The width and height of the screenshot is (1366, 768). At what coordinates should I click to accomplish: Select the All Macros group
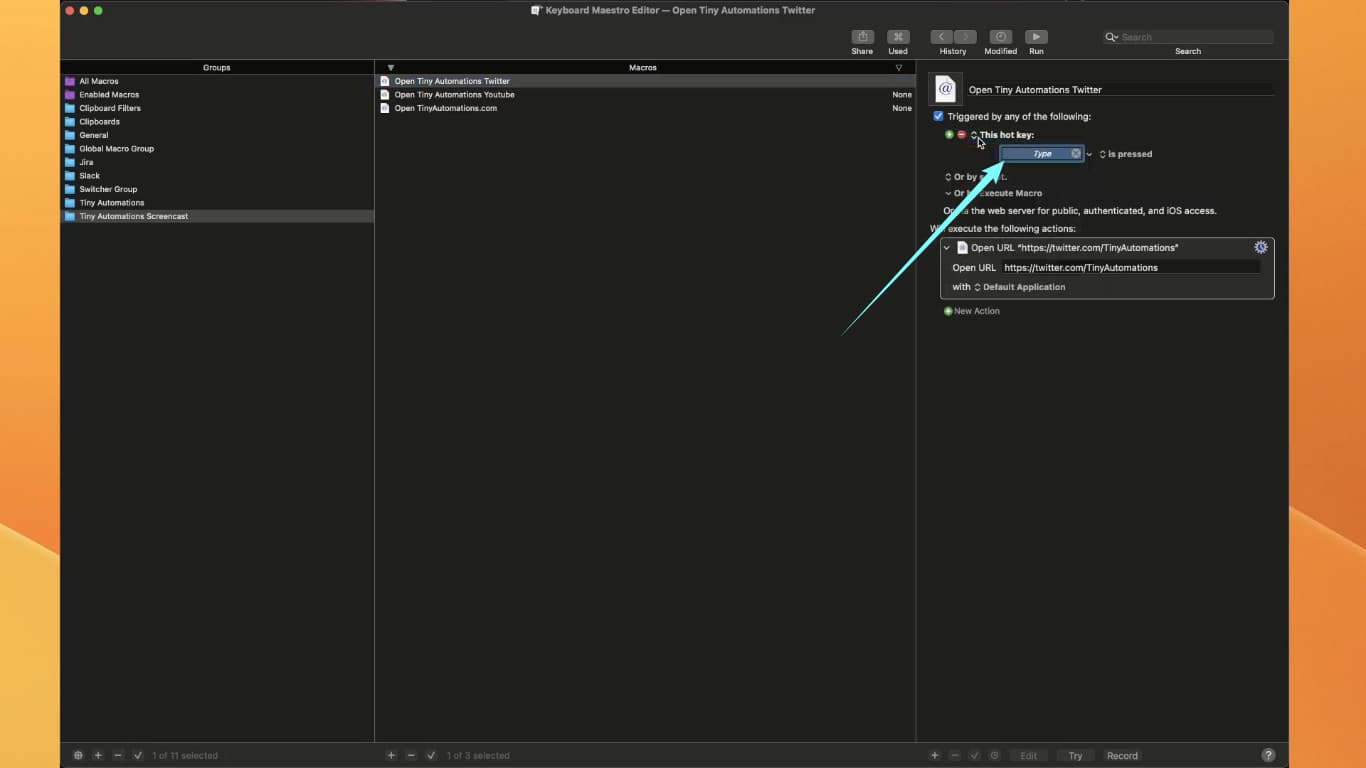(x=217, y=81)
